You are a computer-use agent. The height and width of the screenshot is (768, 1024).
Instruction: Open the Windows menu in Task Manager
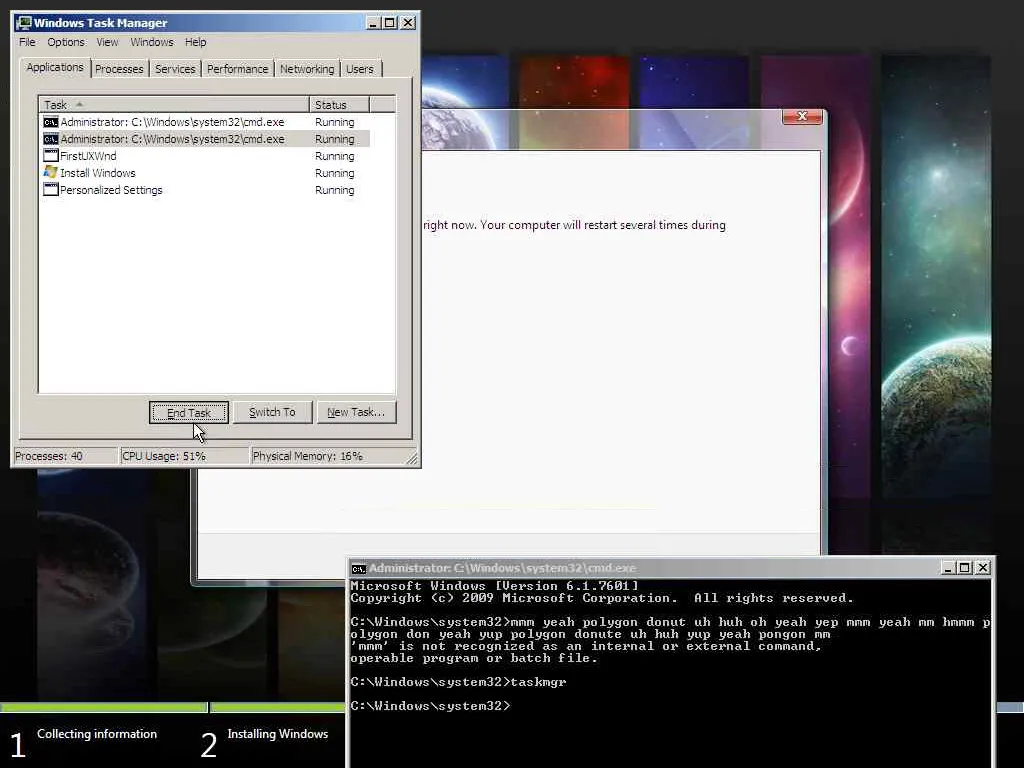point(152,42)
